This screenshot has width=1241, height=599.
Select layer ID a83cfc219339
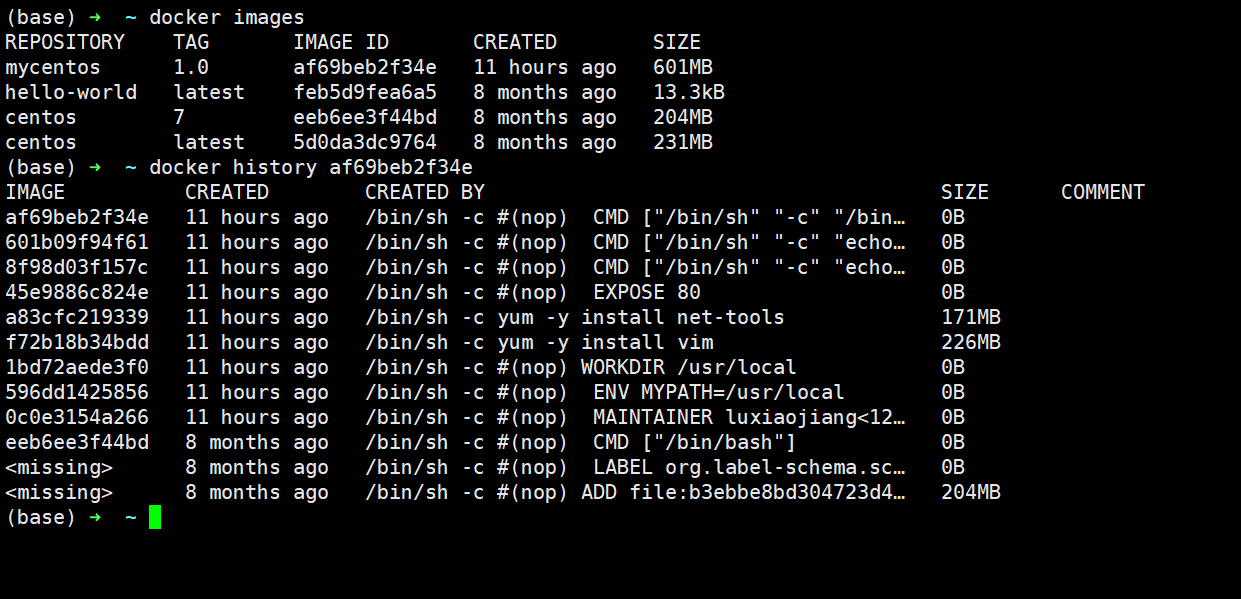77,317
